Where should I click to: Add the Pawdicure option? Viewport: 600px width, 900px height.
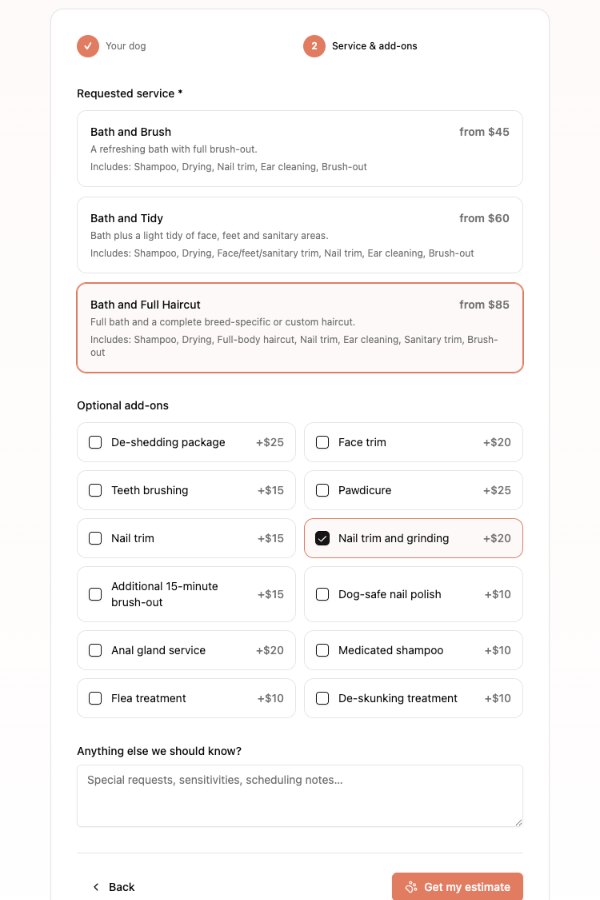coord(323,490)
